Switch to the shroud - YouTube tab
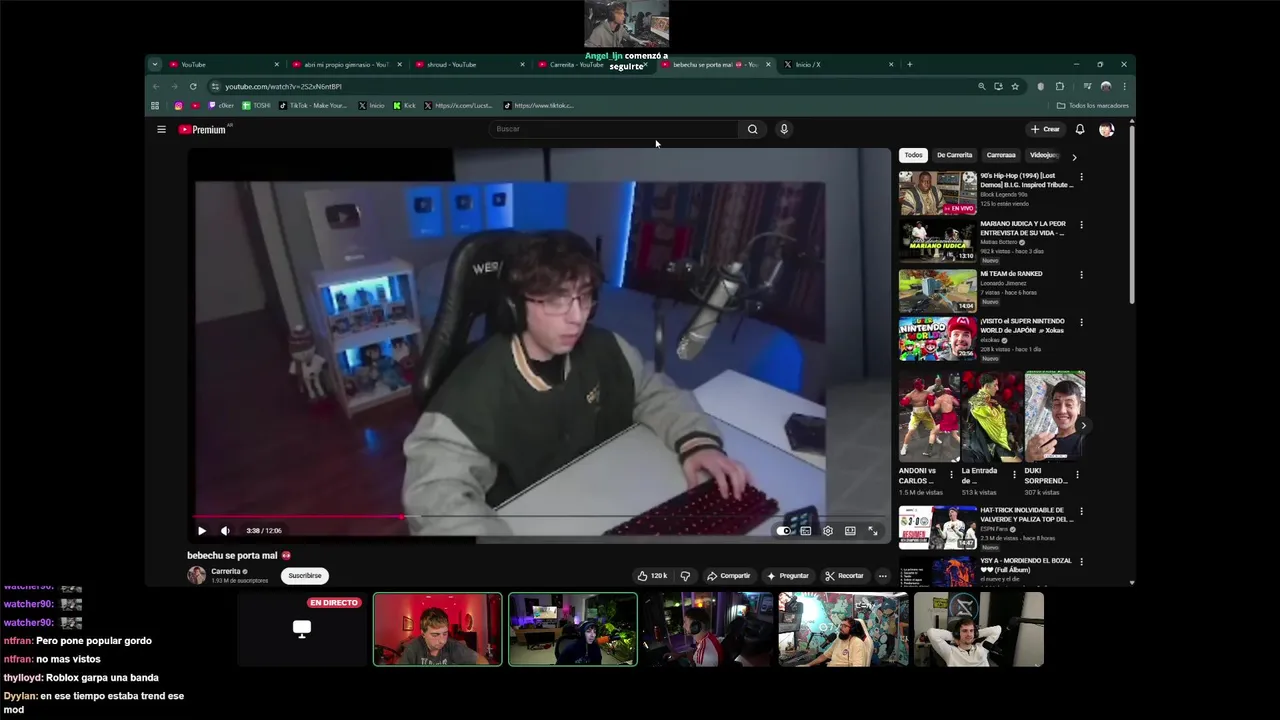 point(470,64)
